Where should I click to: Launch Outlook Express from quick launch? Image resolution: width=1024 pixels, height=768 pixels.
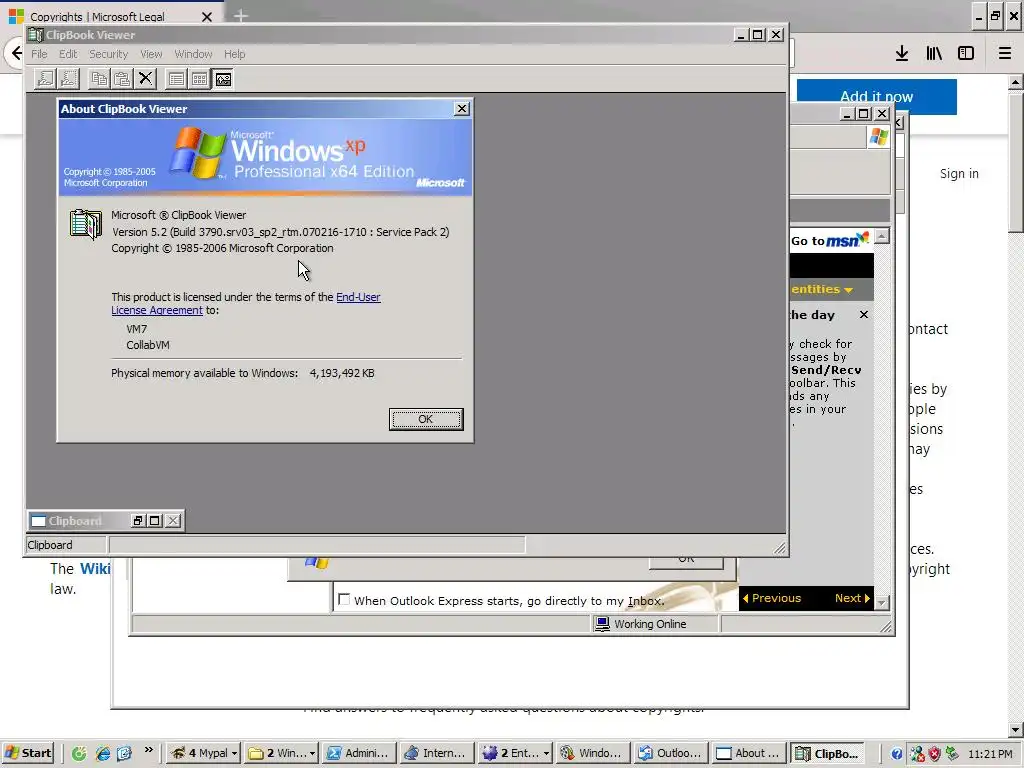(125, 753)
